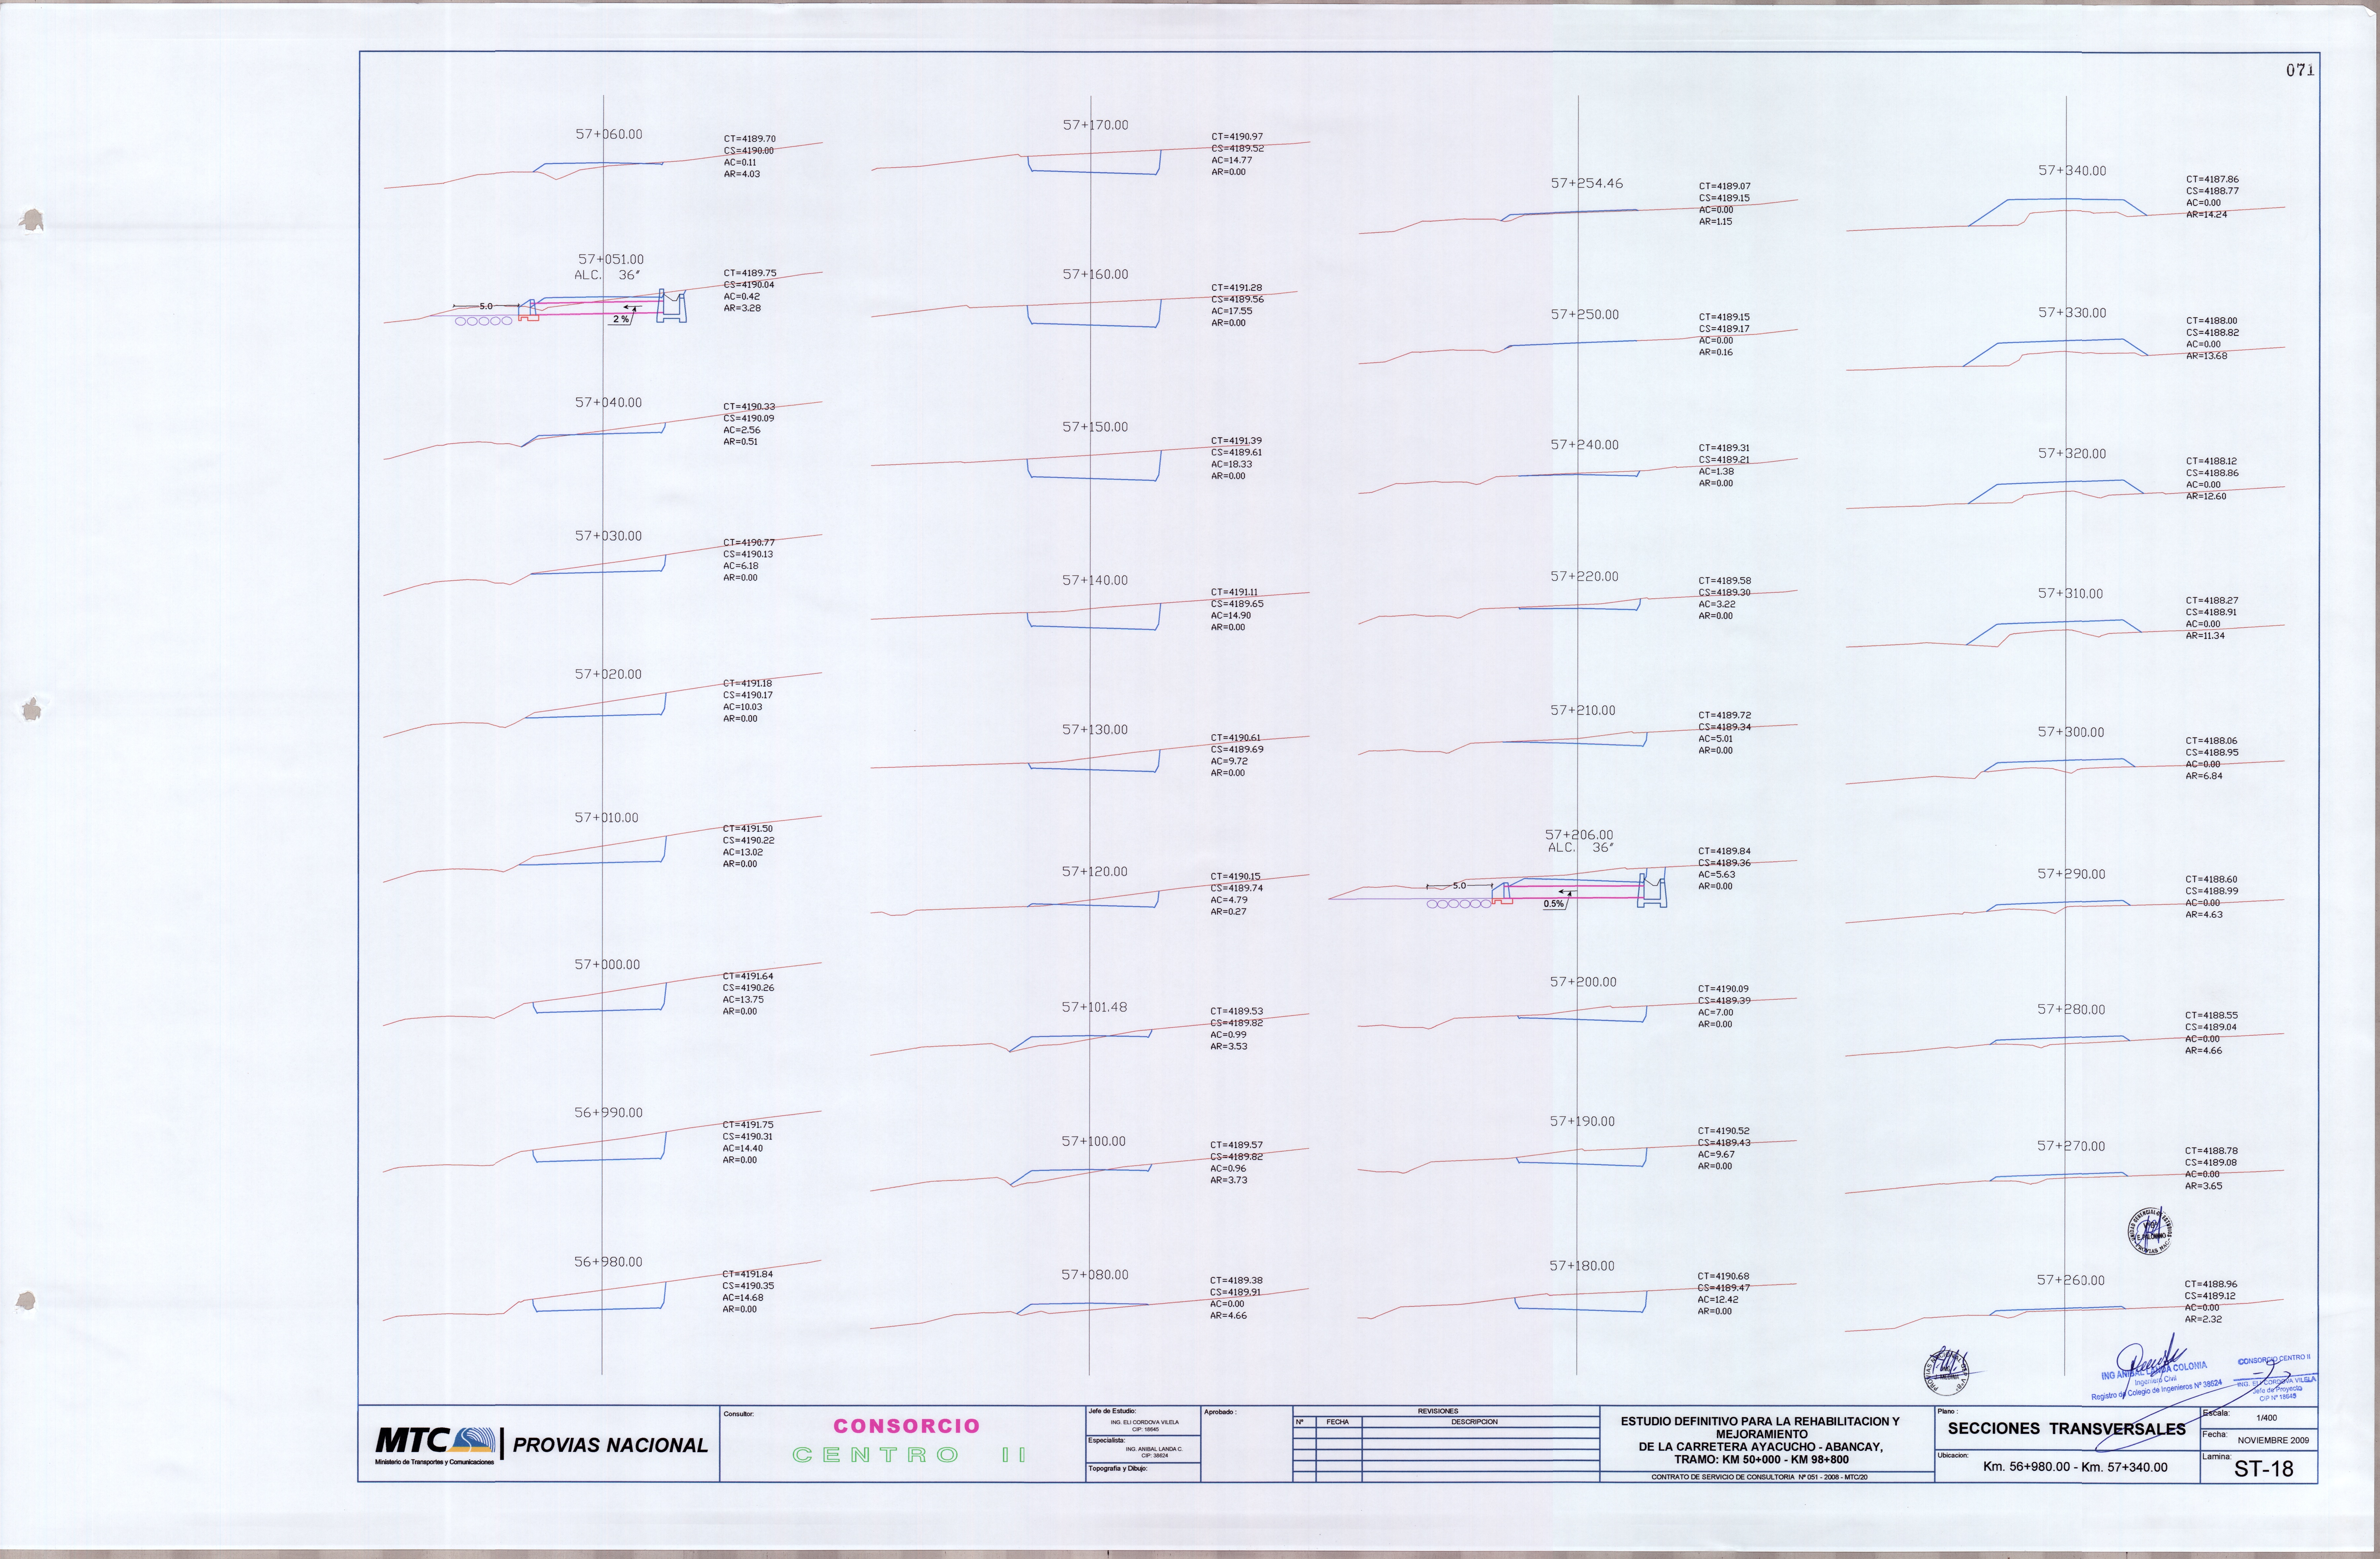Click the station label 57+254.46
The width and height of the screenshot is (2380, 1559).
[1587, 184]
